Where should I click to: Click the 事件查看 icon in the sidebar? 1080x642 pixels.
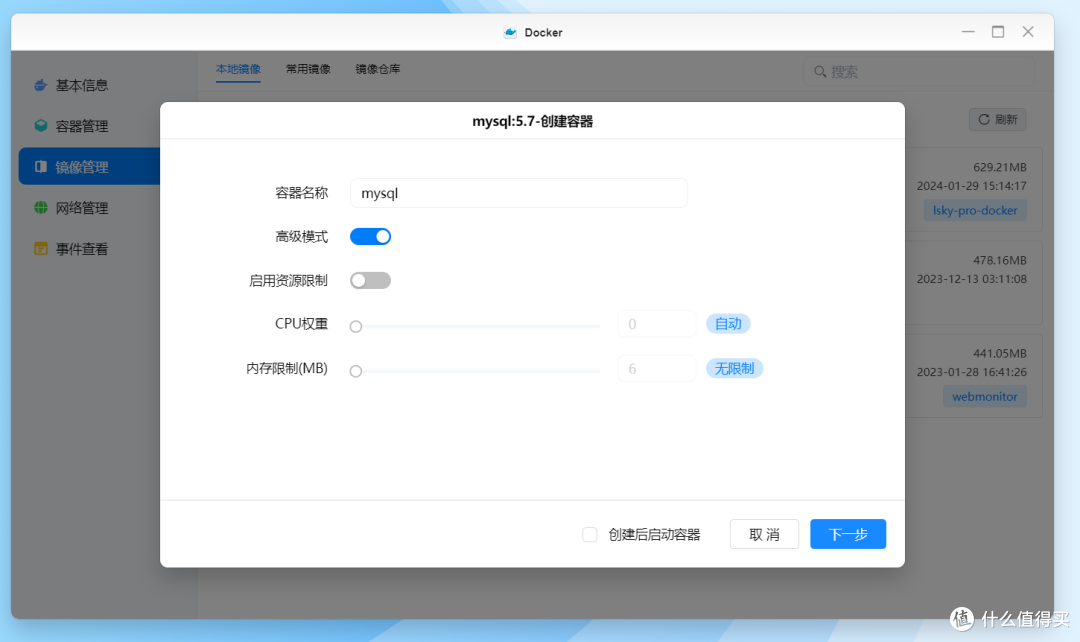pos(41,249)
